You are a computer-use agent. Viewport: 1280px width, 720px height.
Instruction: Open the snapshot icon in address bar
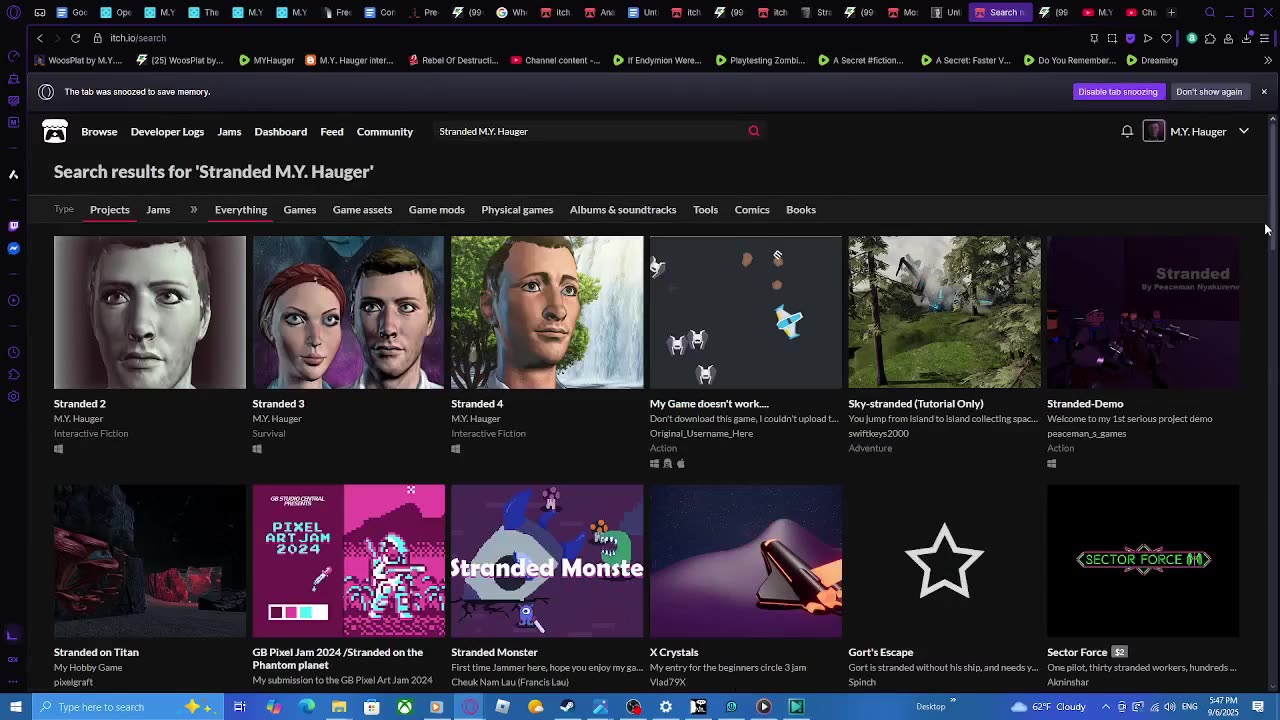[x=1112, y=38]
